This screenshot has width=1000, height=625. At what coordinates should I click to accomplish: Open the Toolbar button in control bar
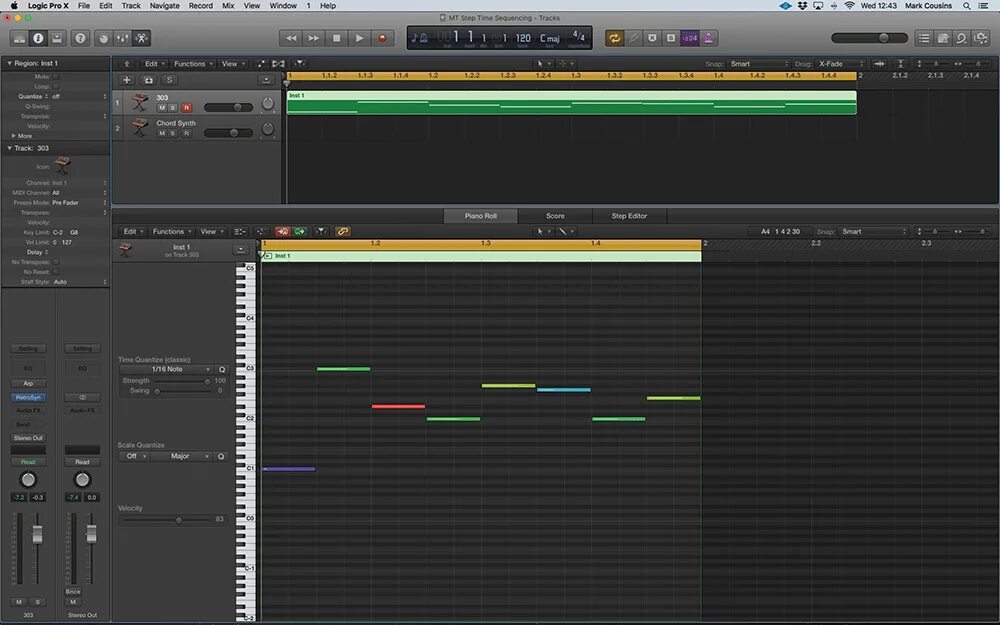click(x=57, y=38)
